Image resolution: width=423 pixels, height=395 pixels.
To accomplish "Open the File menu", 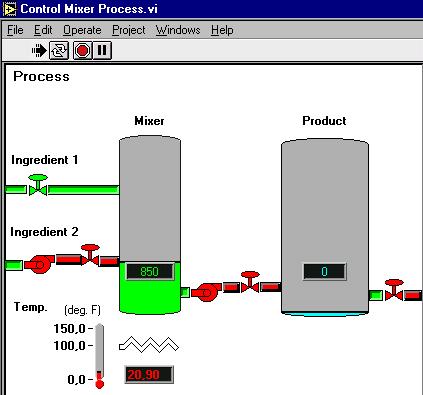I will (x=15, y=30).
